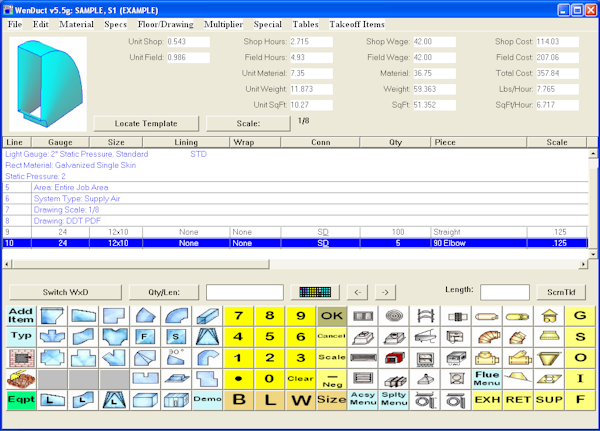The image size is (600, 431).
Task: Click the Locate Template button
Action: click(145, 124)
